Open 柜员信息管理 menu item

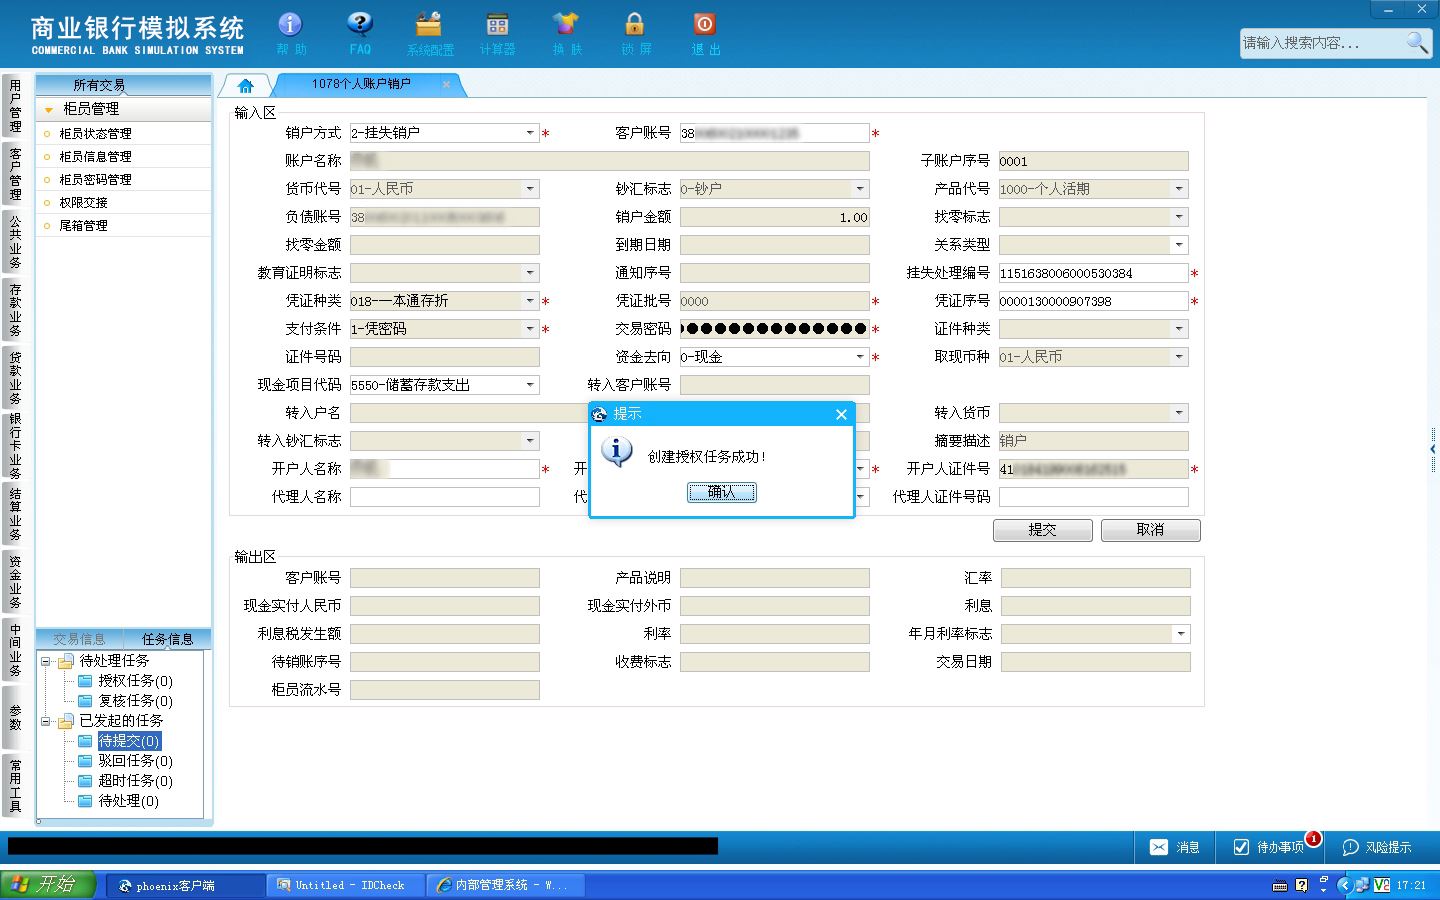[x=95, y=157]
